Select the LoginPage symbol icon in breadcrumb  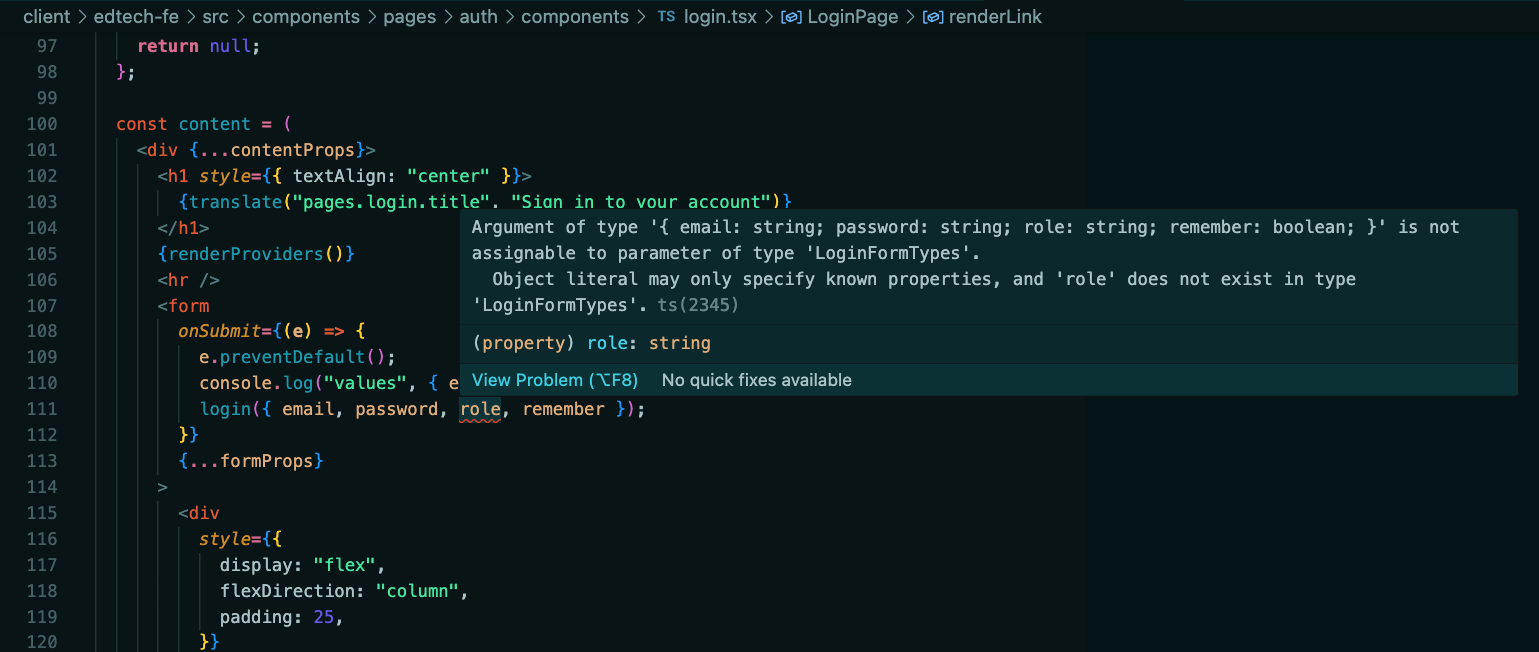click(791, 17)
